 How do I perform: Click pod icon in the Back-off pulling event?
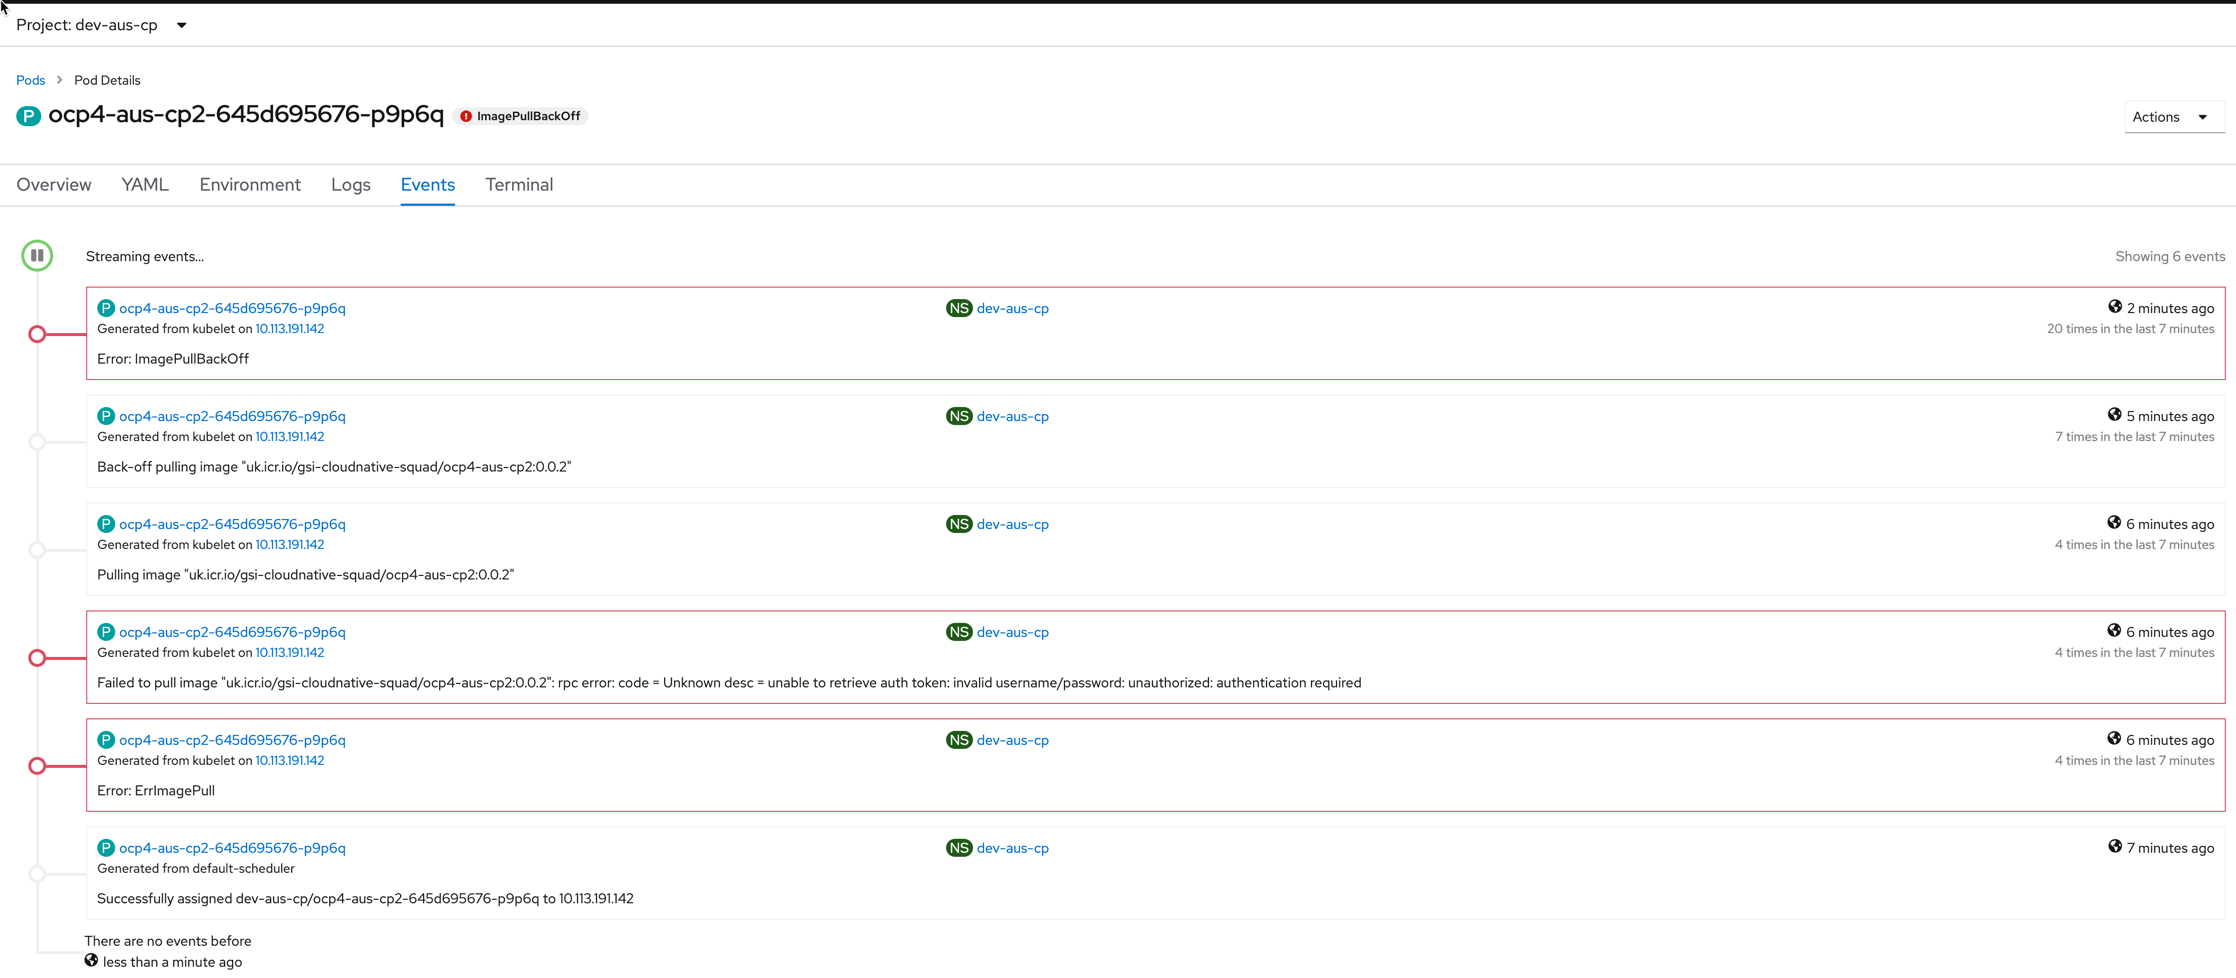[x=105, y=415]
